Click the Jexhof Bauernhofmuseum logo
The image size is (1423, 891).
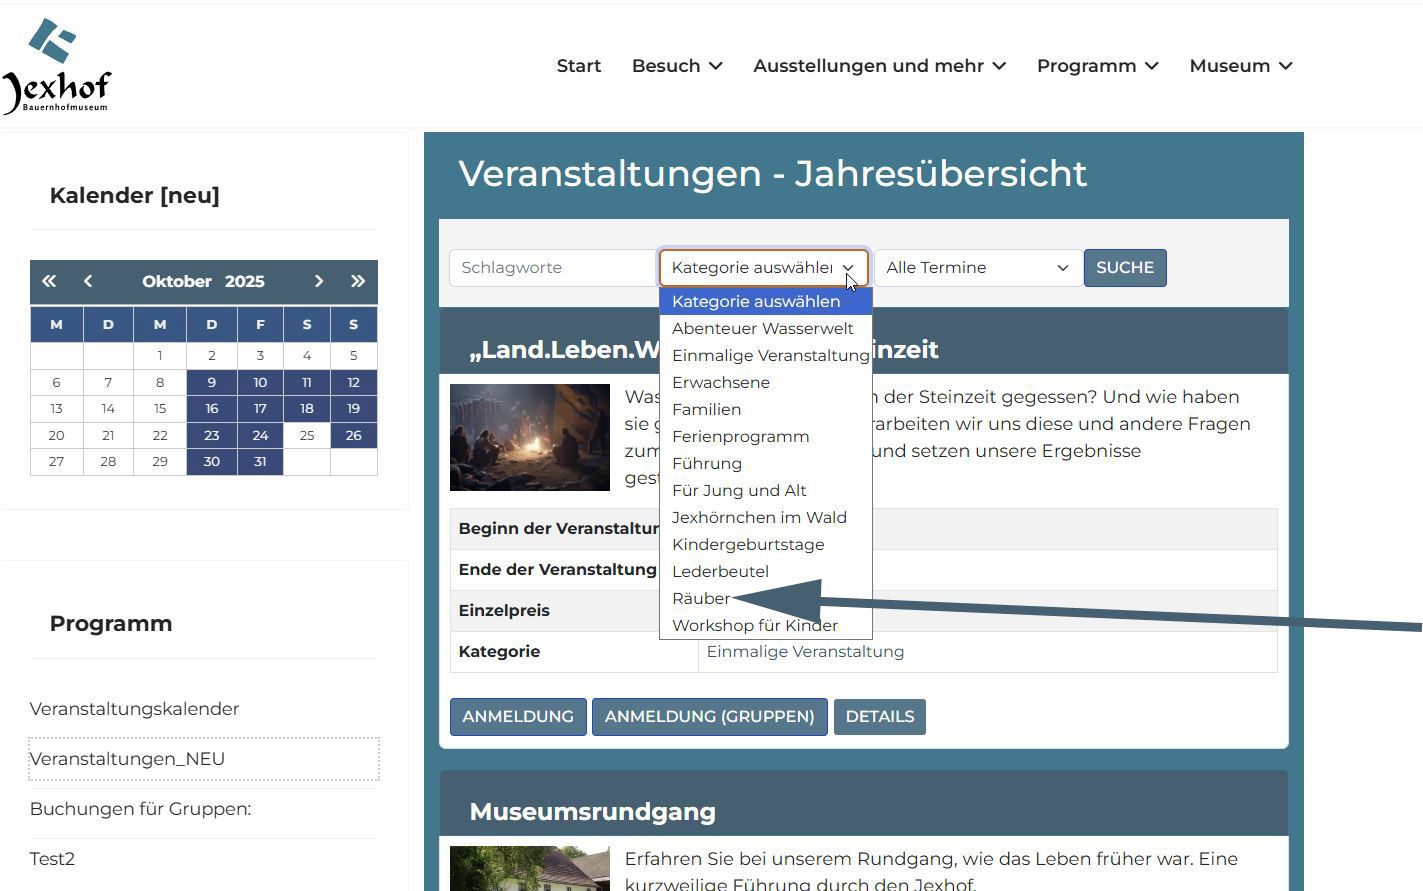tap(57, 66)
